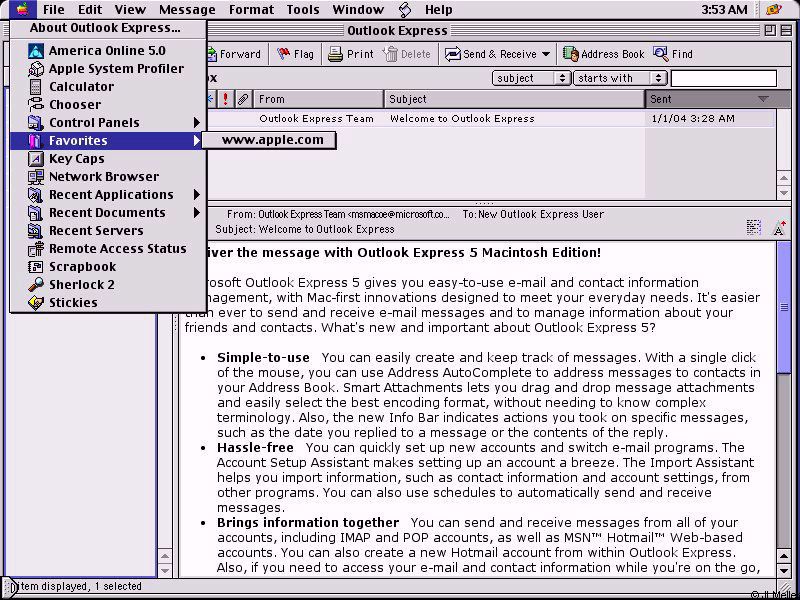
Task: Expand the Send & Receive dropdown arrow
Action: coord(546,54)
